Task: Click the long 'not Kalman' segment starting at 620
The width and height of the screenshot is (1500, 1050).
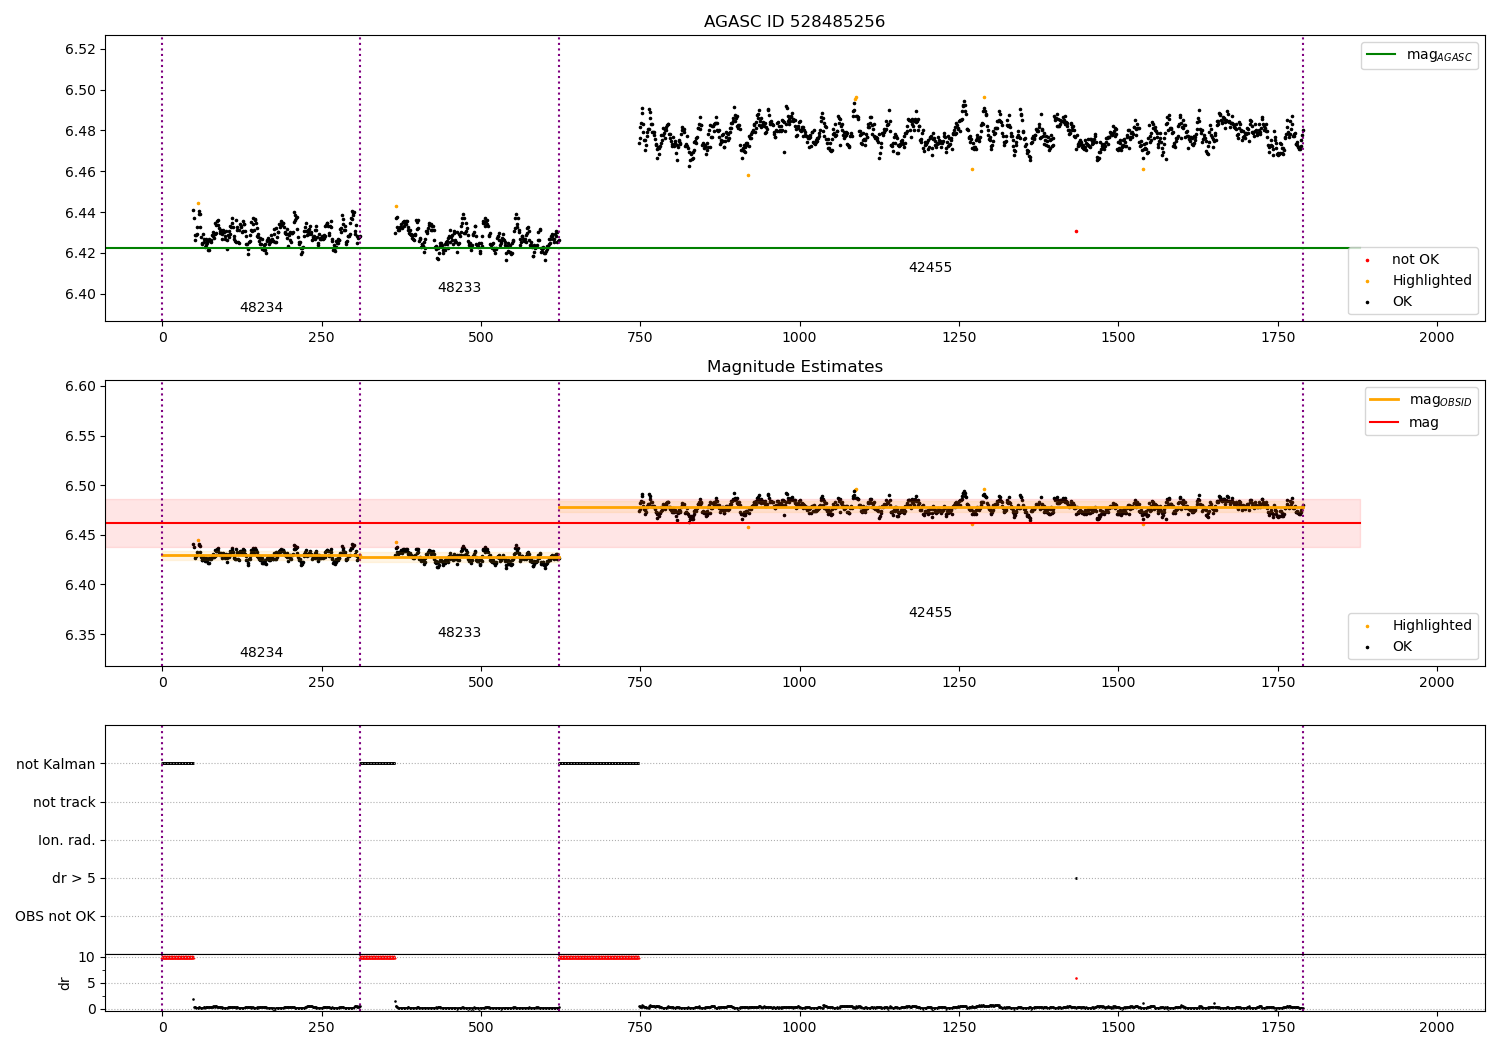Action: (599, 764)
